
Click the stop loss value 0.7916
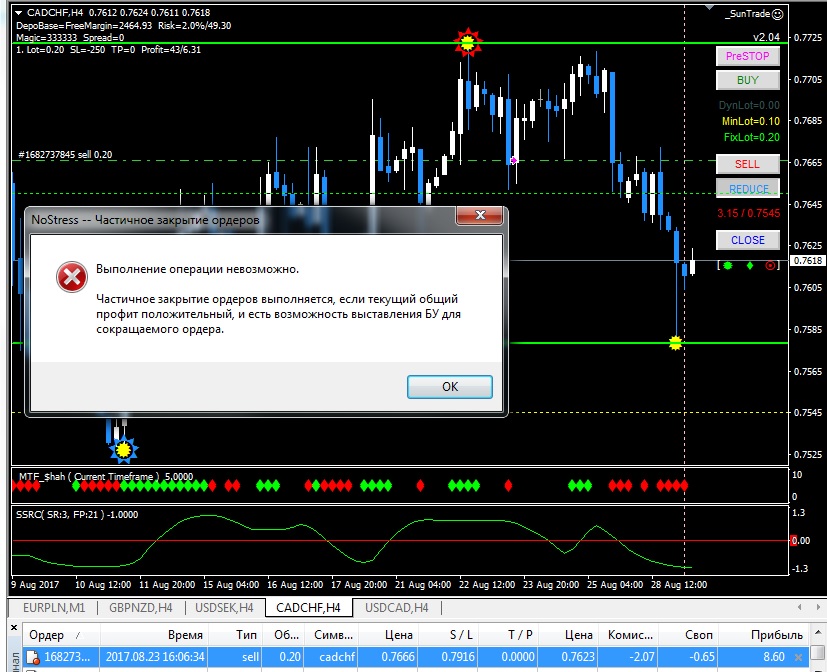click(458, 657)
